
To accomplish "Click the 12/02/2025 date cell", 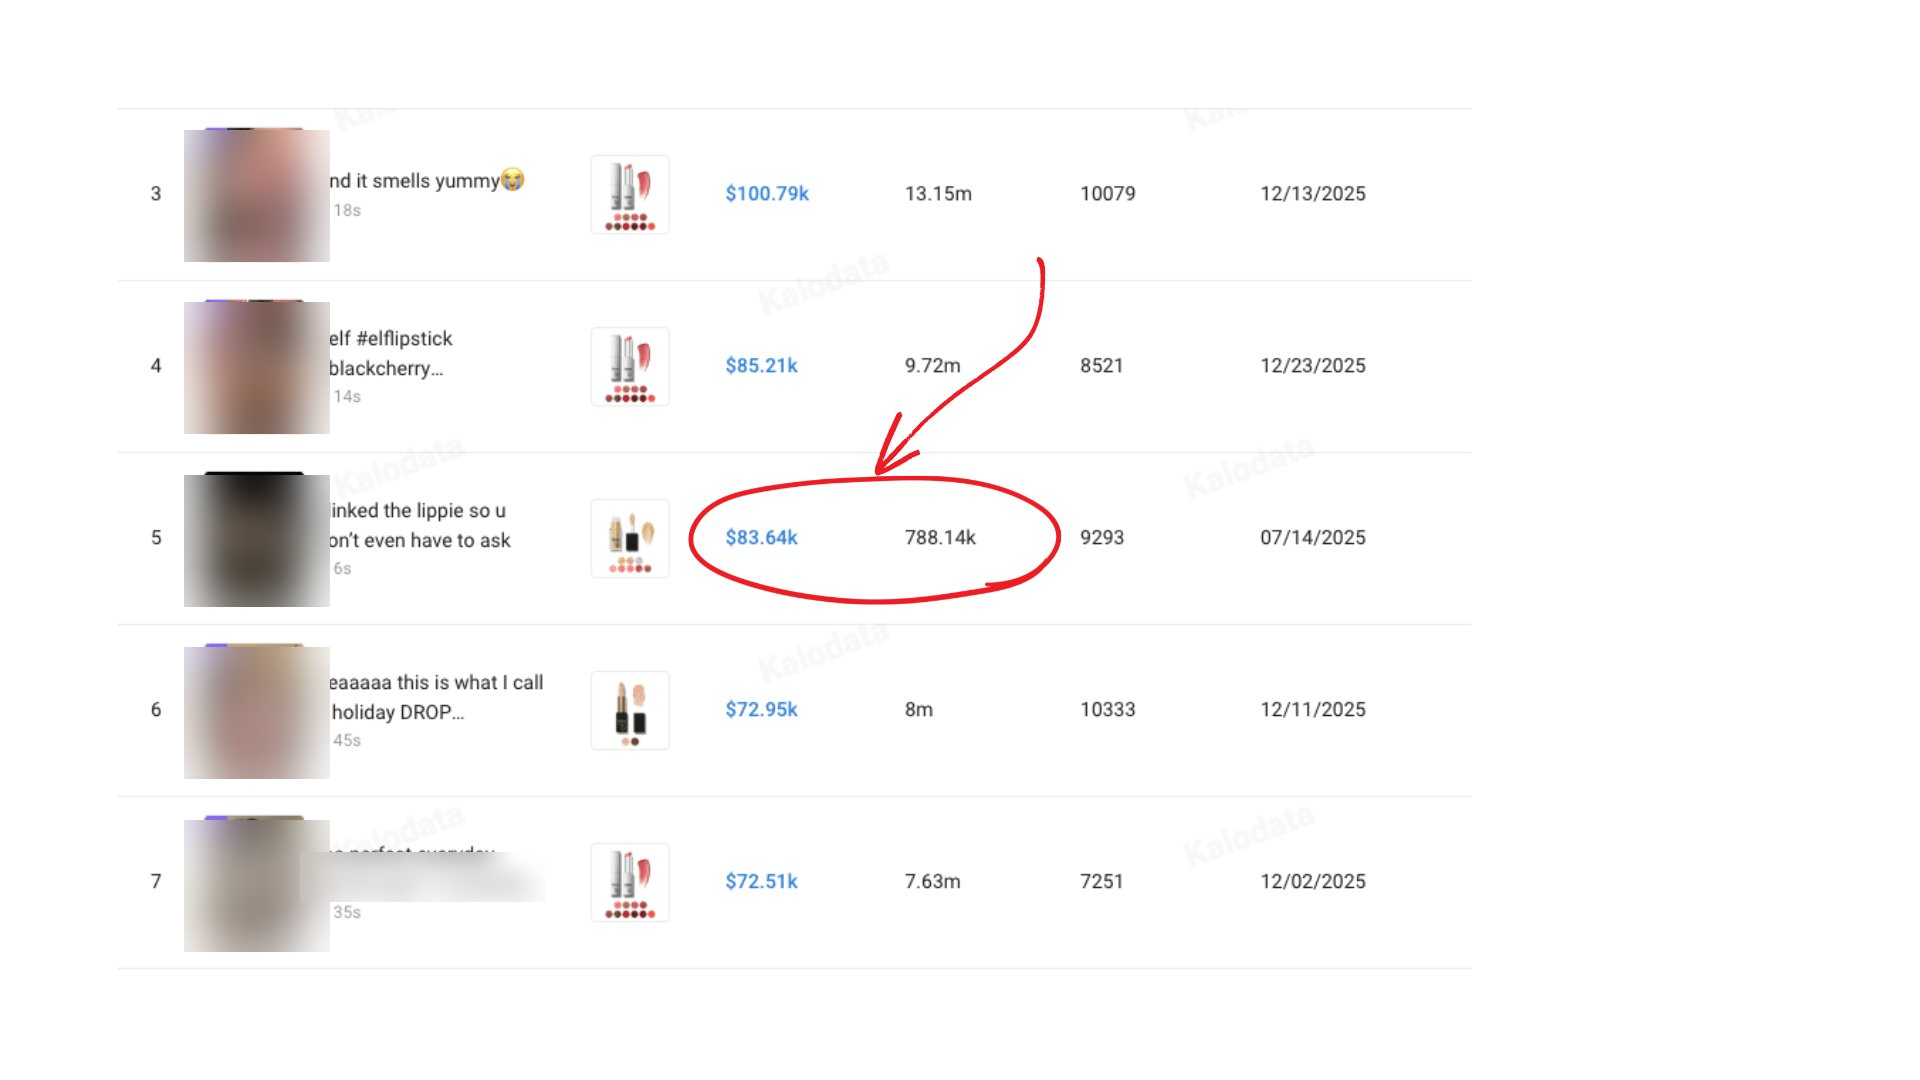I will tap(1313, 881).
